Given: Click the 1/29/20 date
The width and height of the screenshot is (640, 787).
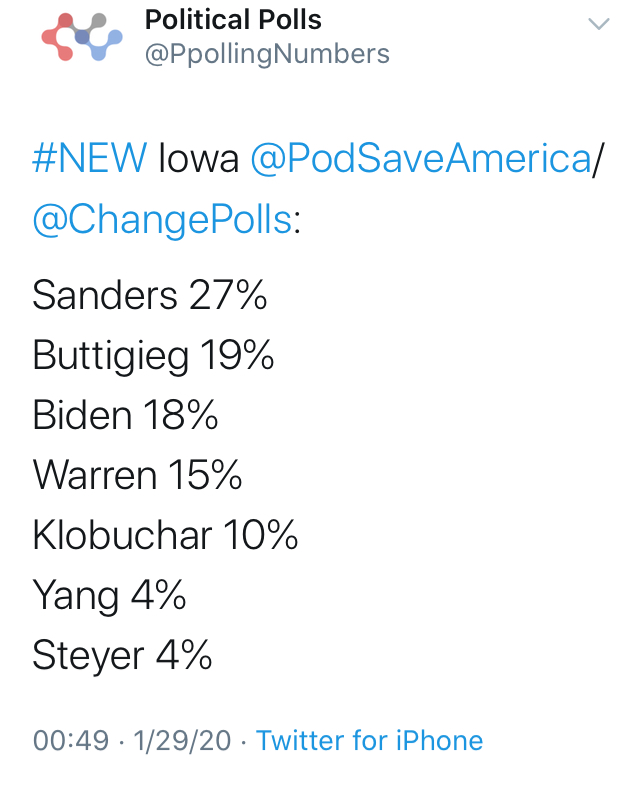Looking at the screenshot, I should point(182,740).
